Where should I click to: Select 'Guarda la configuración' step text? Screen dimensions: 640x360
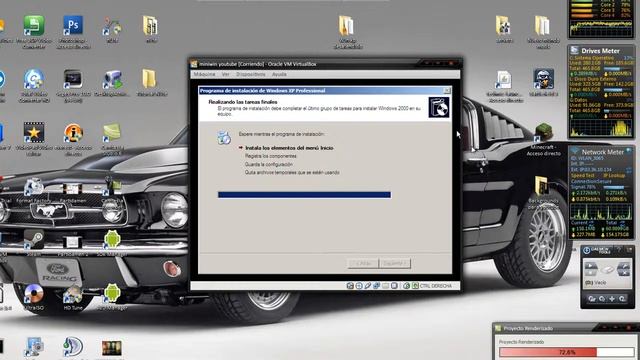(269, 164)
